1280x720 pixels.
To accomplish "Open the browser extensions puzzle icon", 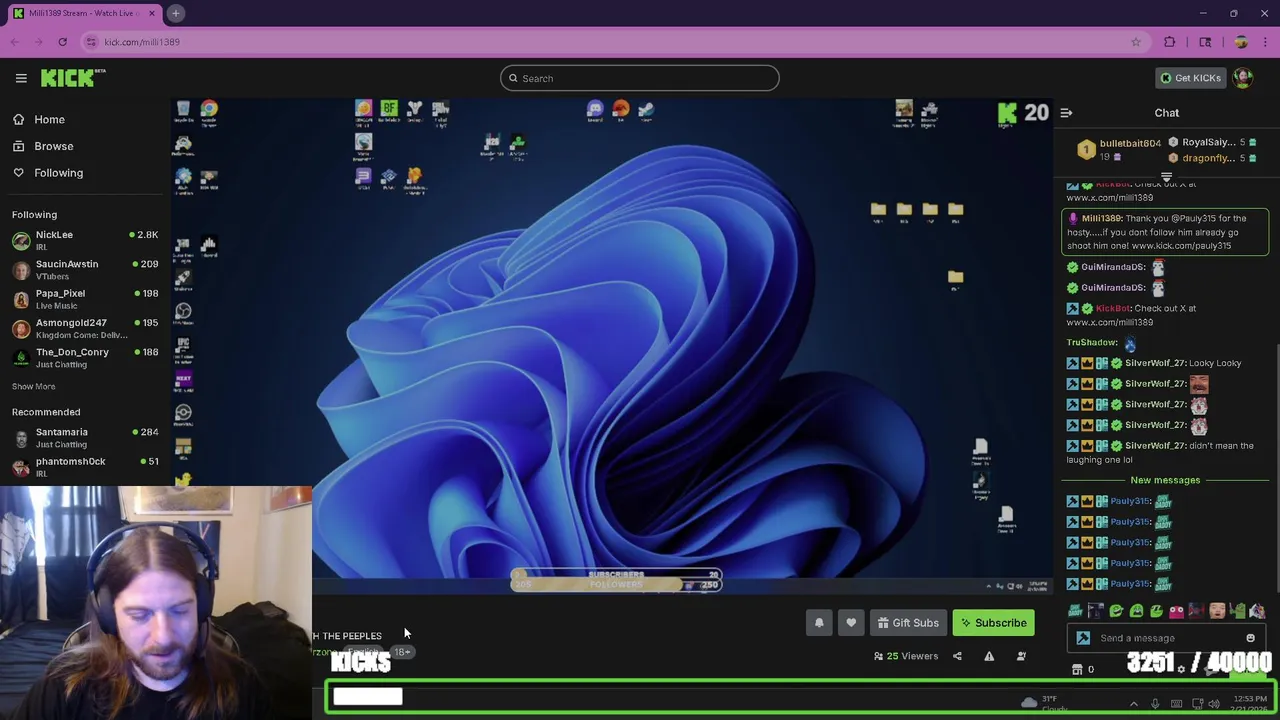I will coord(1170,42).
